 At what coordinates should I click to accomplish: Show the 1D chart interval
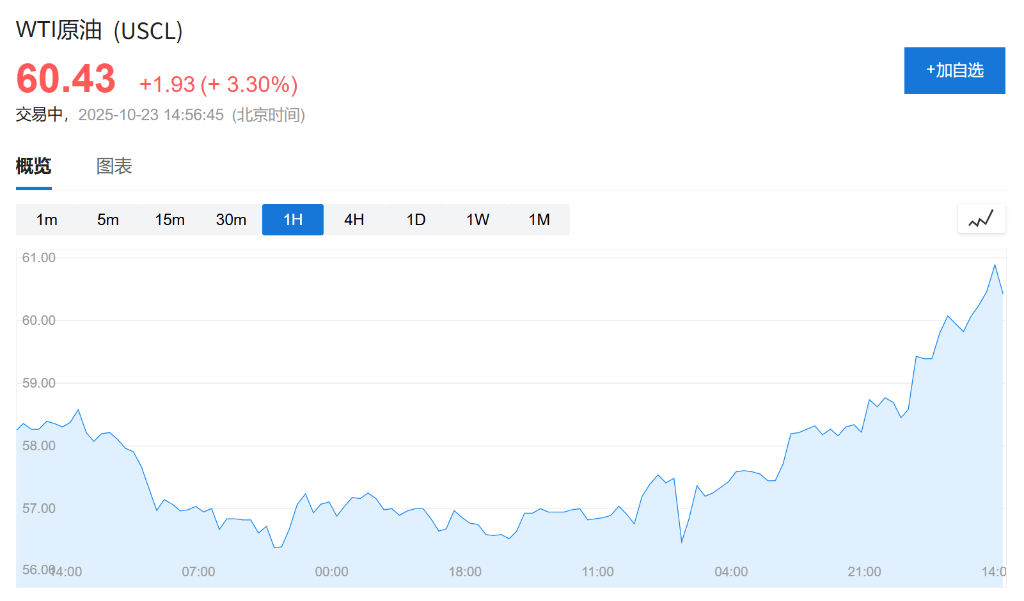(416, 220)
